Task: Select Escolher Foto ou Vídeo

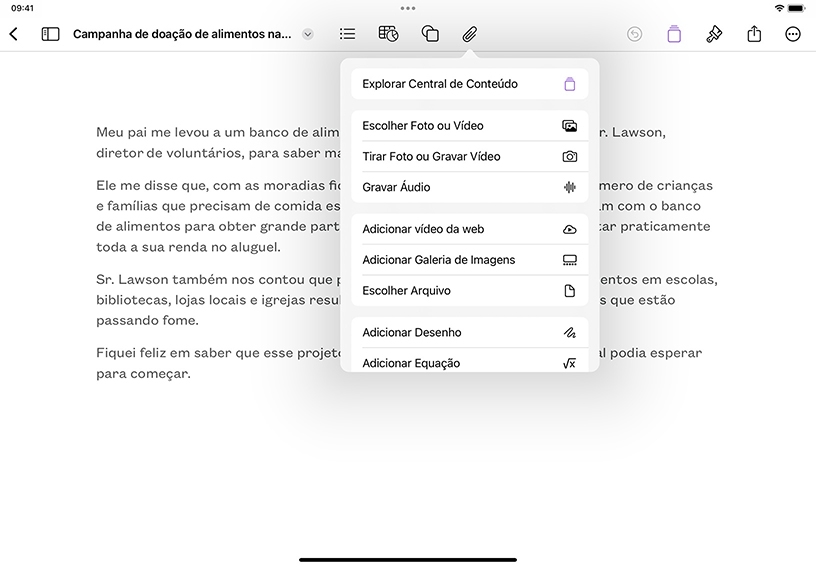Action: [x=469, y=125]
